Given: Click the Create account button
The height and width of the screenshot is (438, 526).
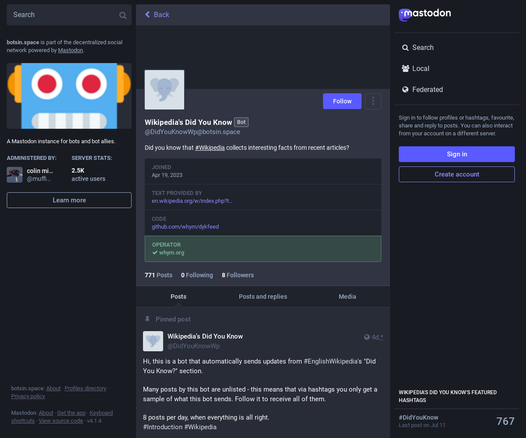Looking at the screenshot, I should click(x=457, y=174).
